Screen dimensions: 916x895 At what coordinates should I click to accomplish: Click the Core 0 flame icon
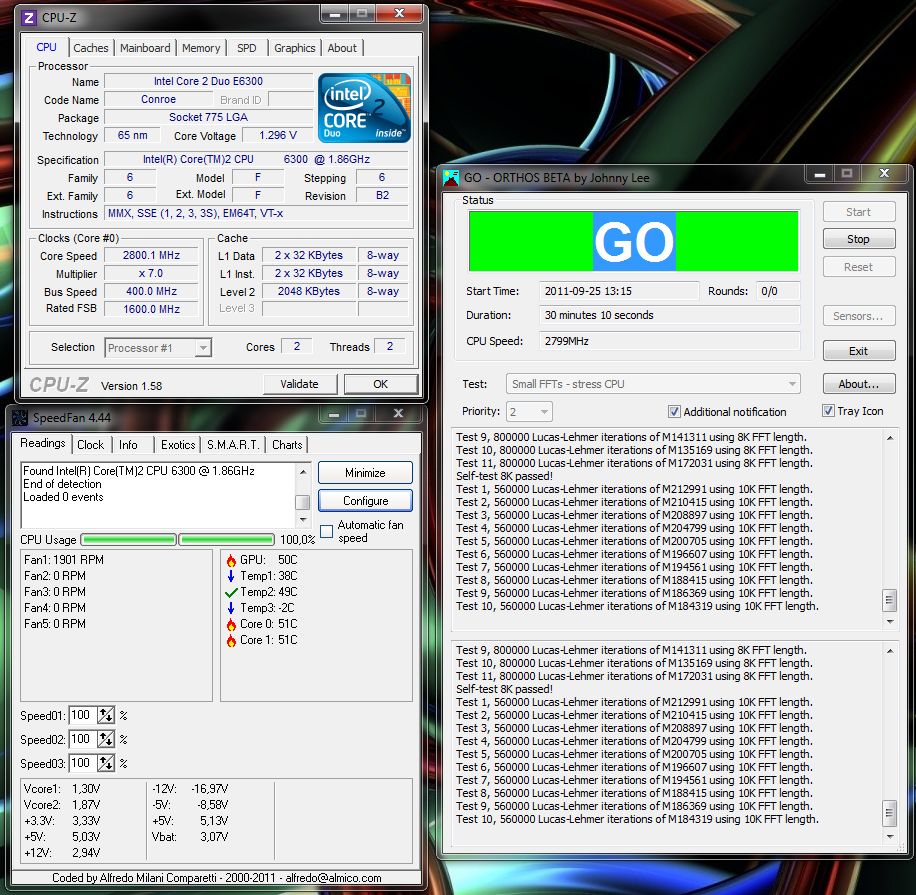231,625
